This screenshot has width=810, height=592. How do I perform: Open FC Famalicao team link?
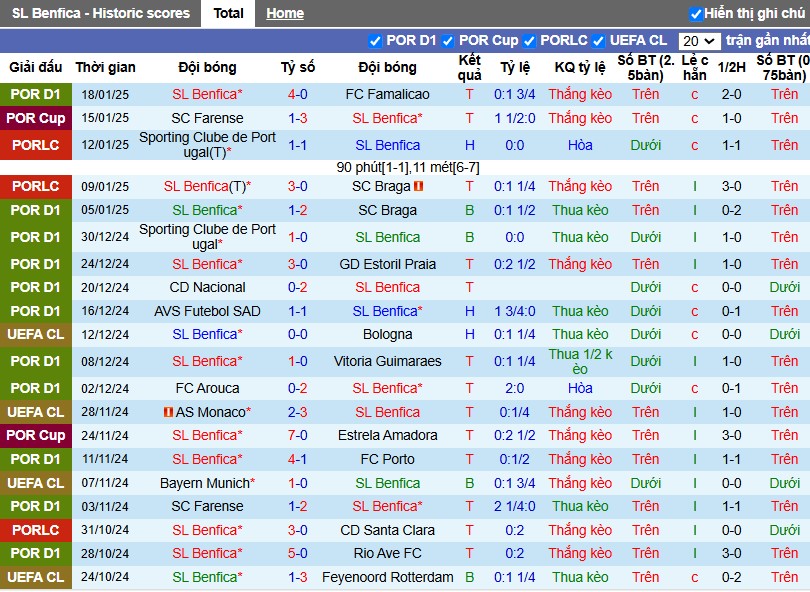(387, 94)
